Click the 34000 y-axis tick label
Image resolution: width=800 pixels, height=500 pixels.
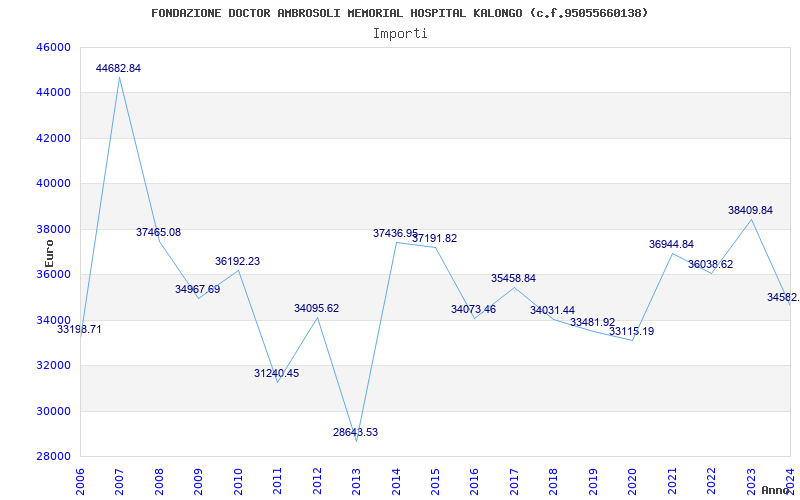[53, 320]
